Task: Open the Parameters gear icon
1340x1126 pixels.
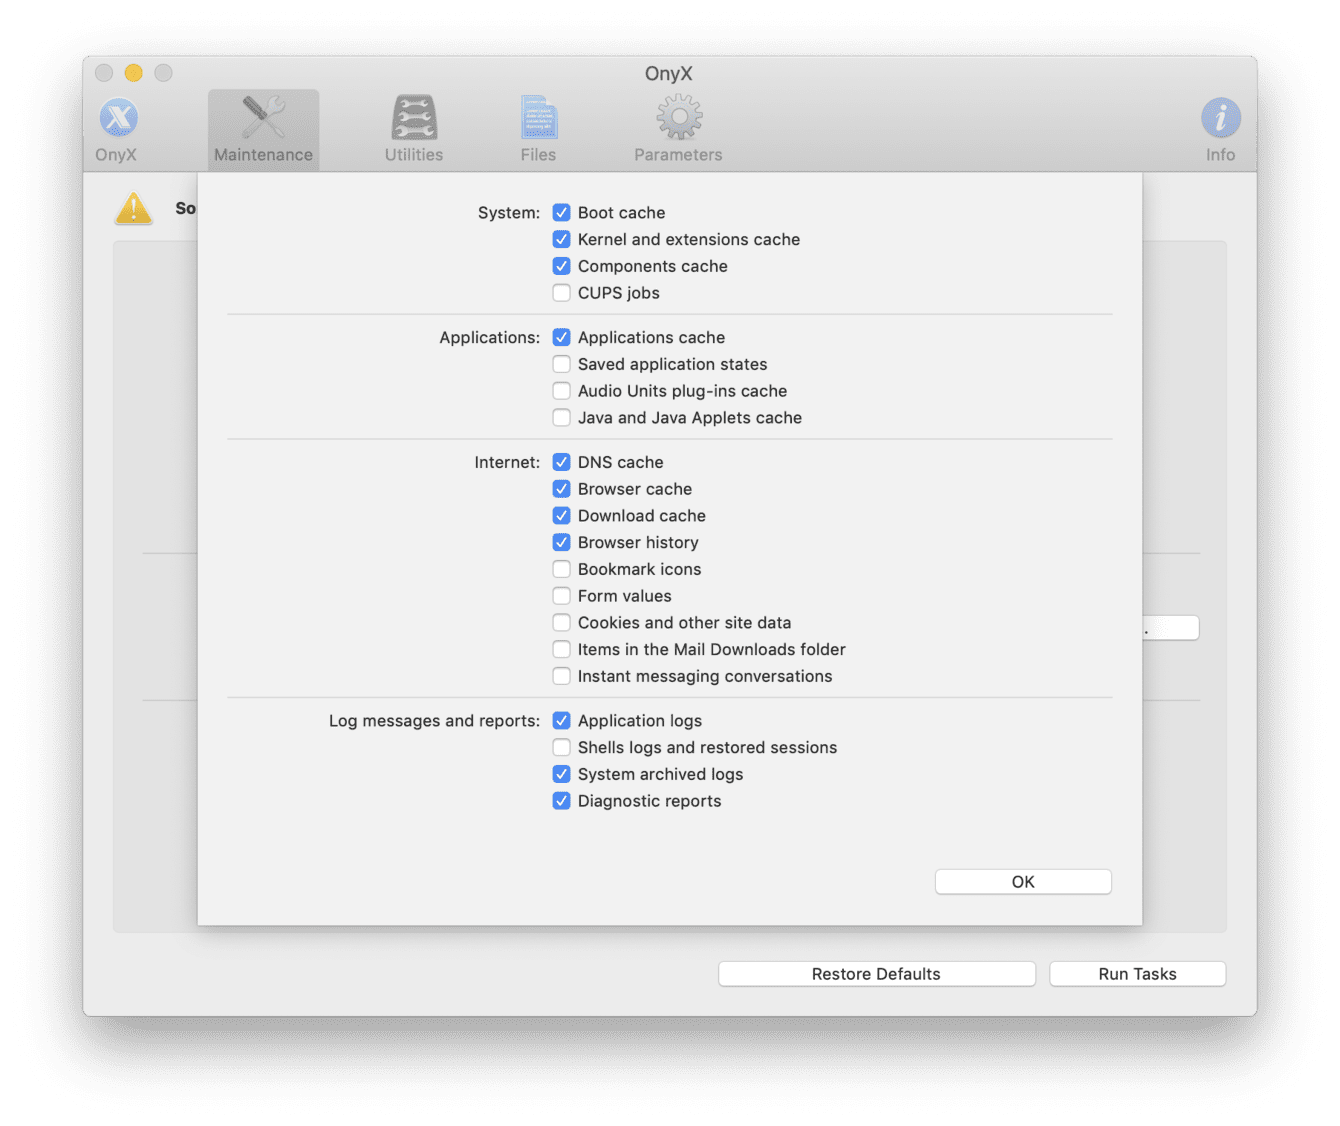Action: click(679, 119)
